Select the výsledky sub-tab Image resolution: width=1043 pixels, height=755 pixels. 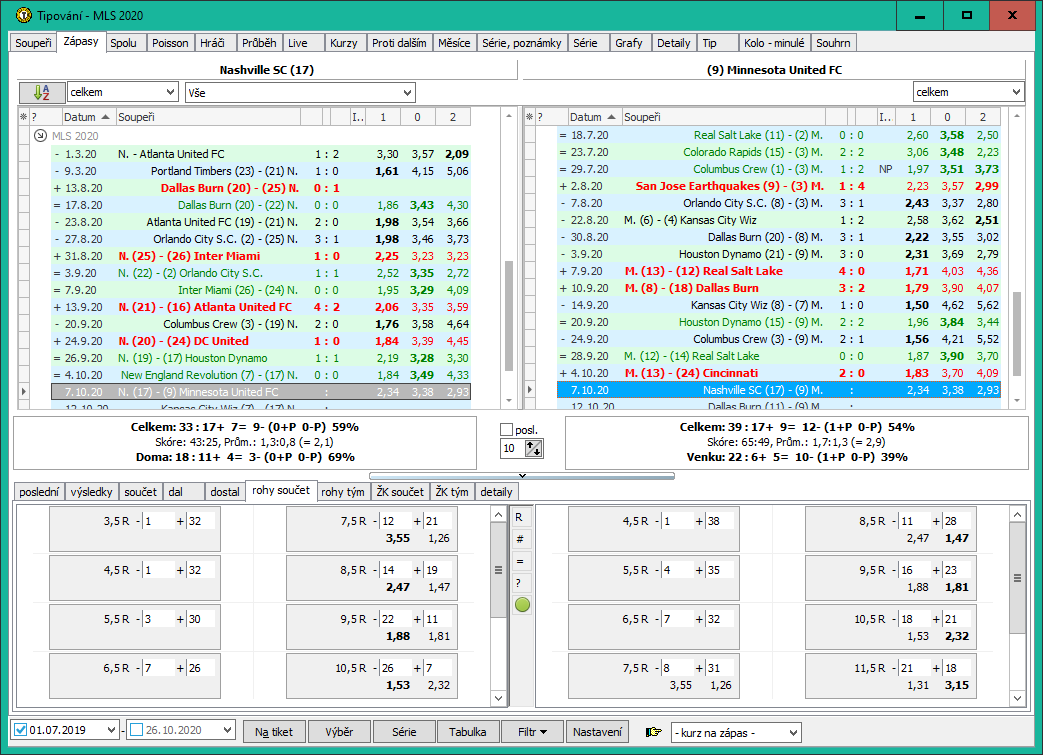click(x=91, y=492)
